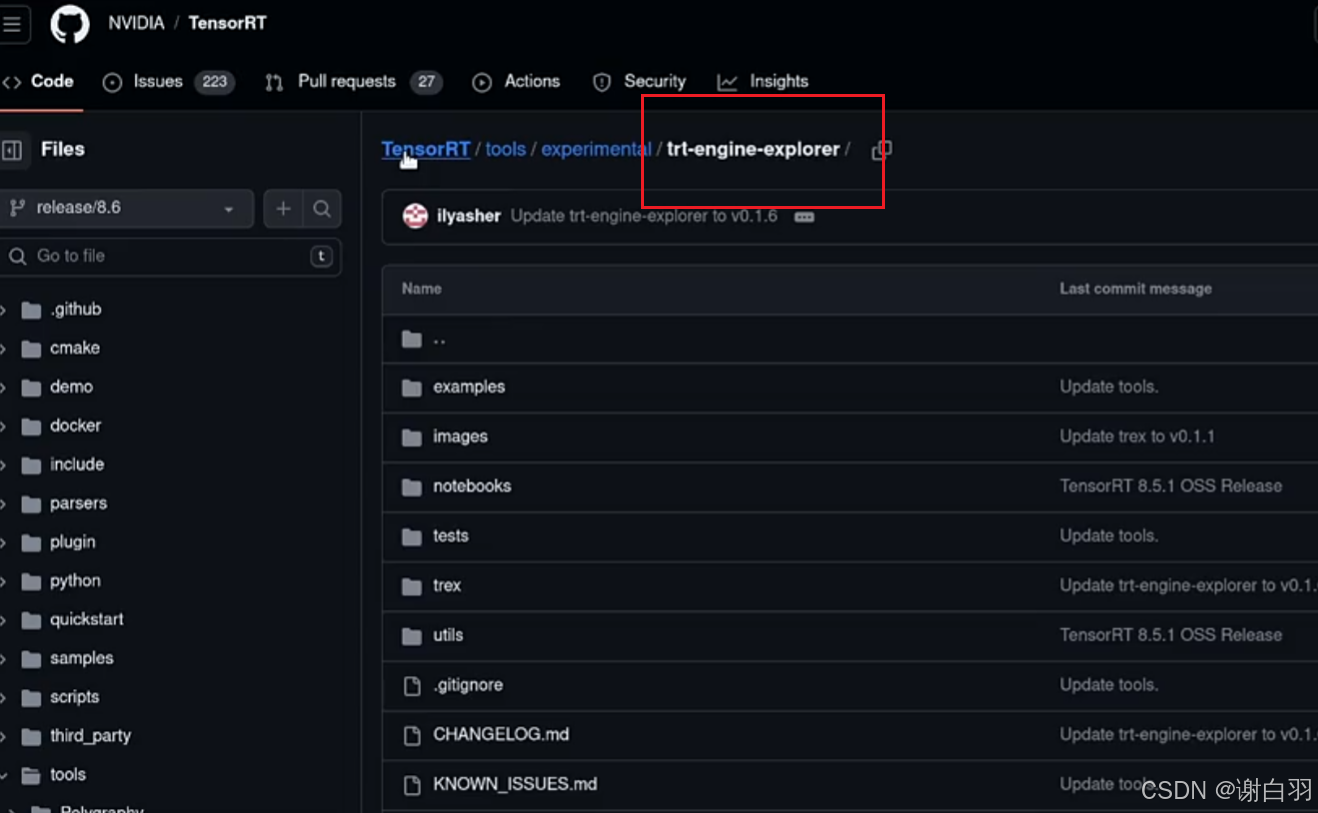Open the CHANGELOG.md file
This screenshot has height=813, width=1318.
pyautogui.click(x=501, y=735)
